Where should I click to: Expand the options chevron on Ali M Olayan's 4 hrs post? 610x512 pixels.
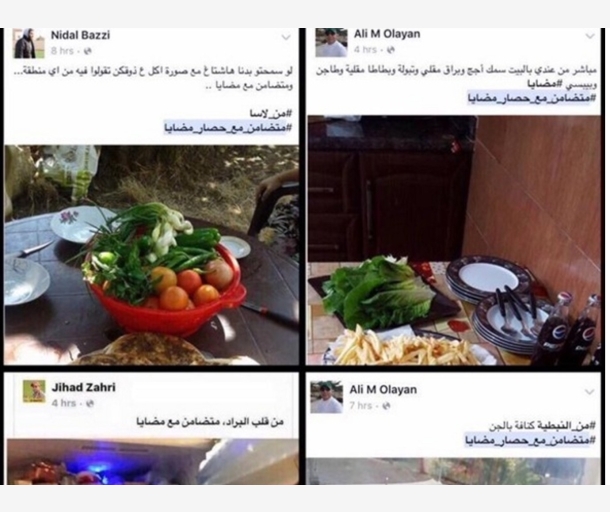pyautogui.click(x=590, y=36)
